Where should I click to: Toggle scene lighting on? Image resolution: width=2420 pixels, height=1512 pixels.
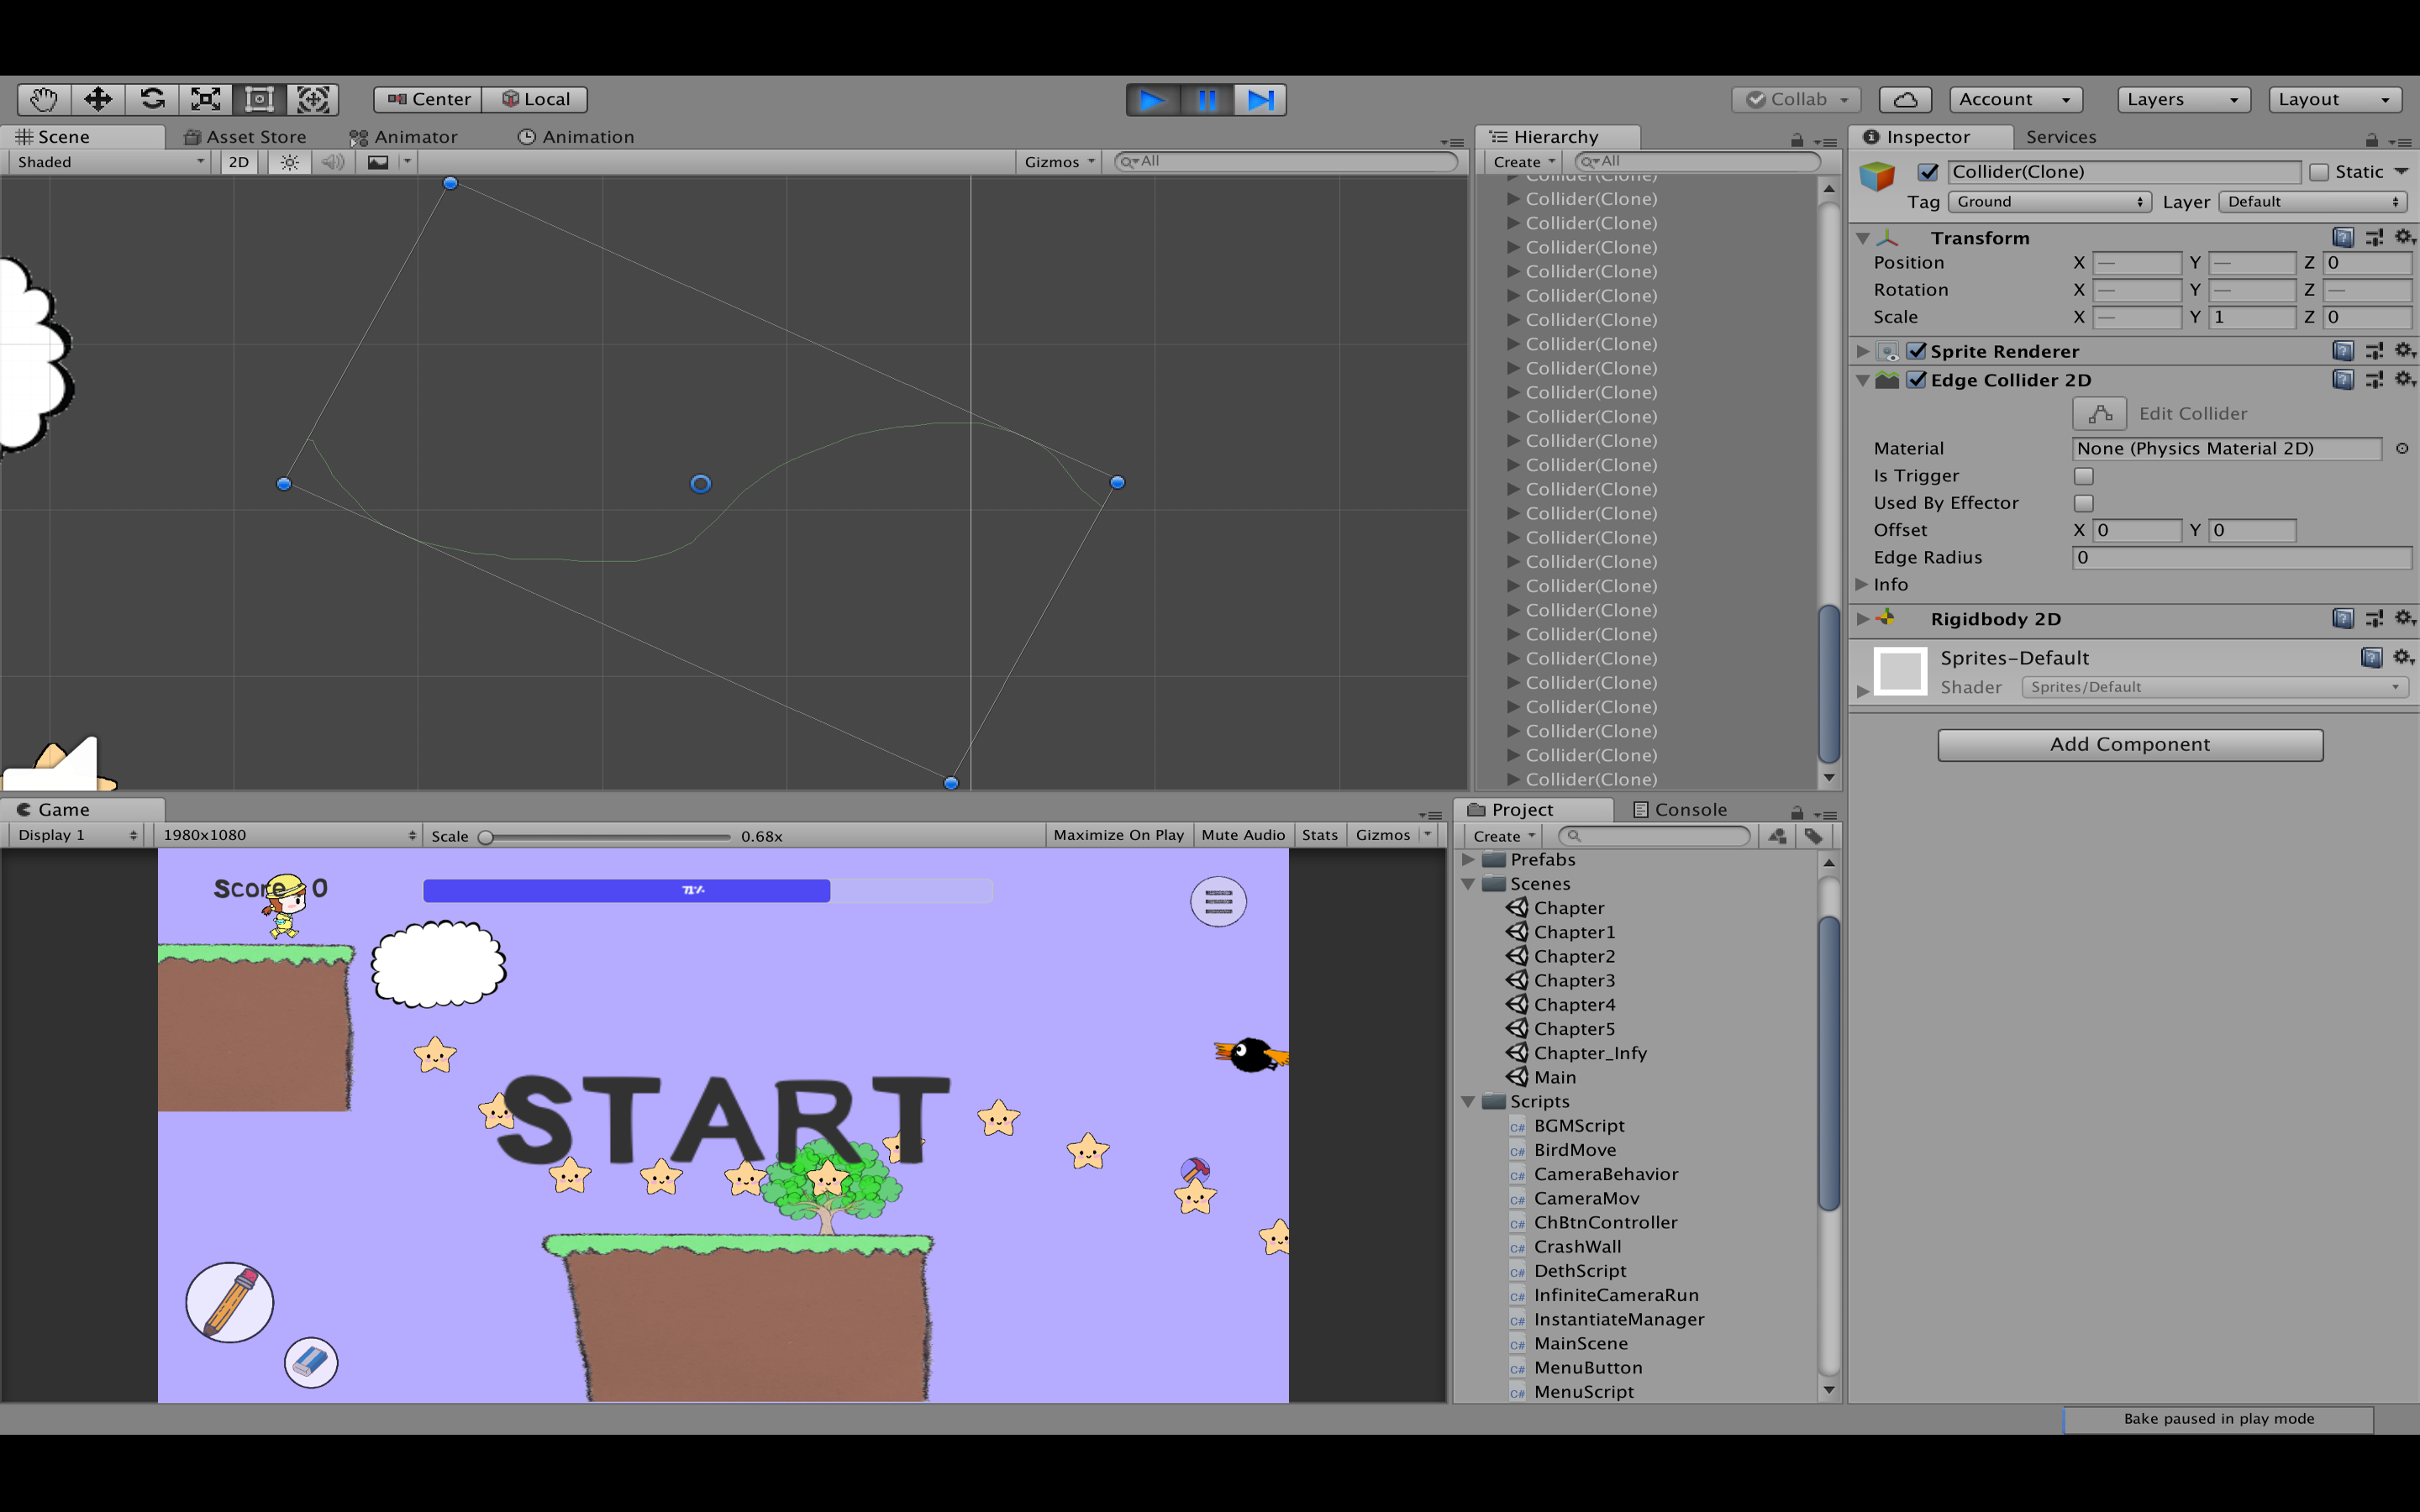(x=288, y=161)
